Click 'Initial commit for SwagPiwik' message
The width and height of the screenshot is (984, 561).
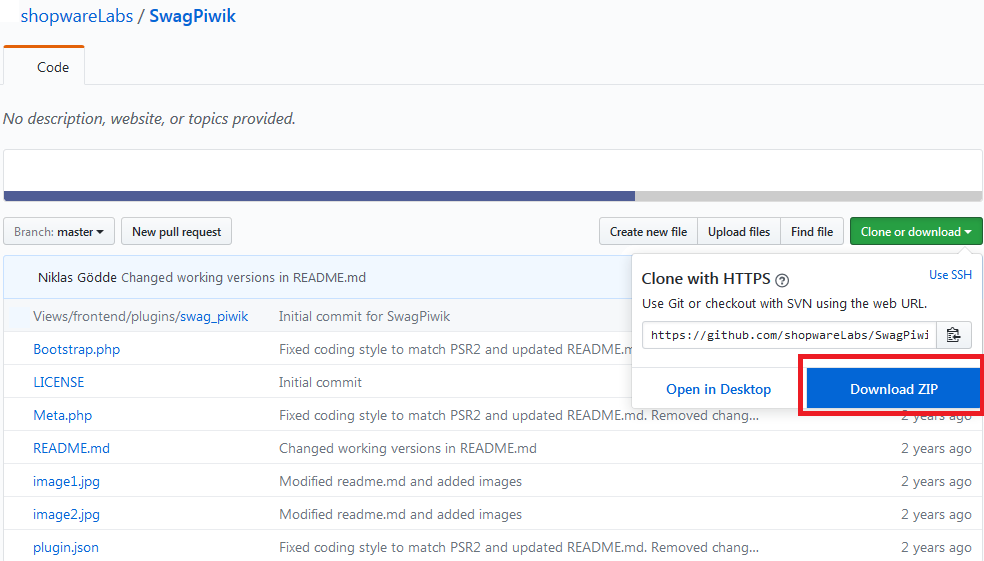point(365,316)
